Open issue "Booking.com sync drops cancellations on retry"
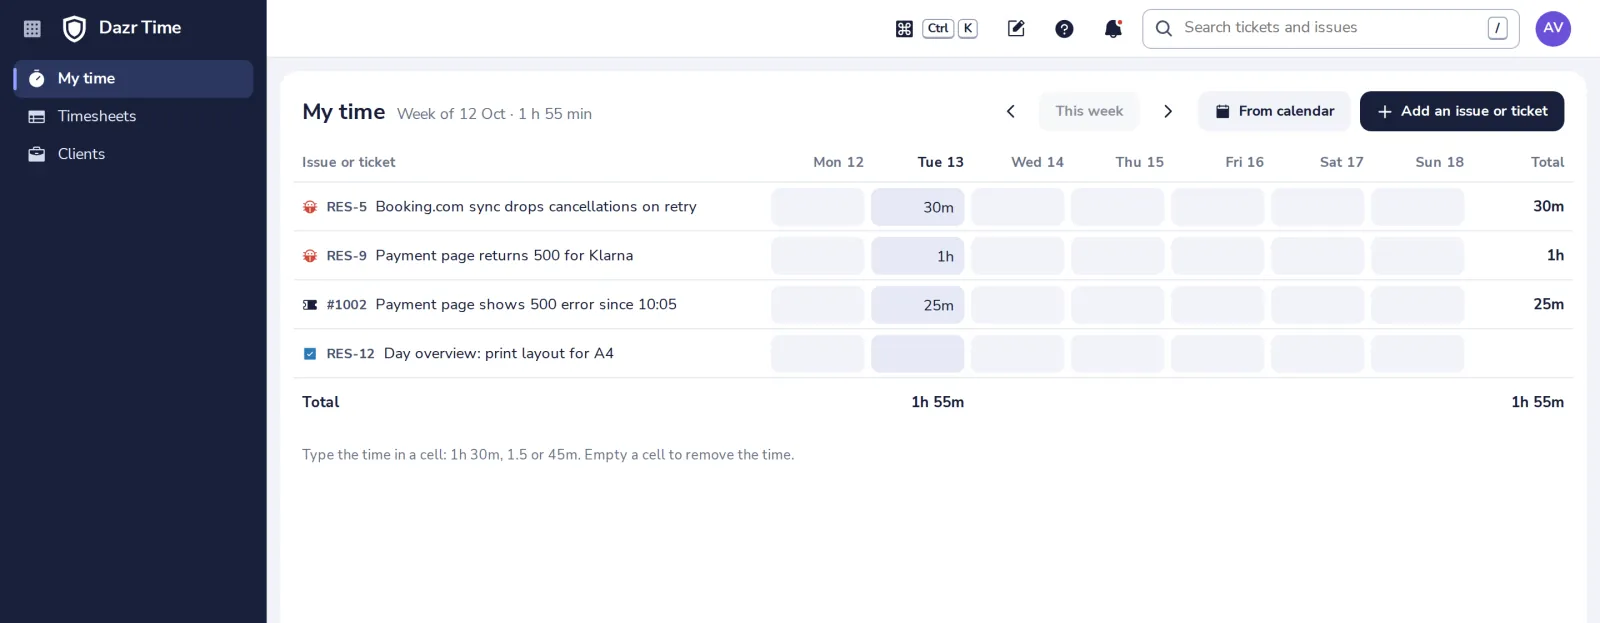Viewport: 1600px width, 623px height. 536,207
